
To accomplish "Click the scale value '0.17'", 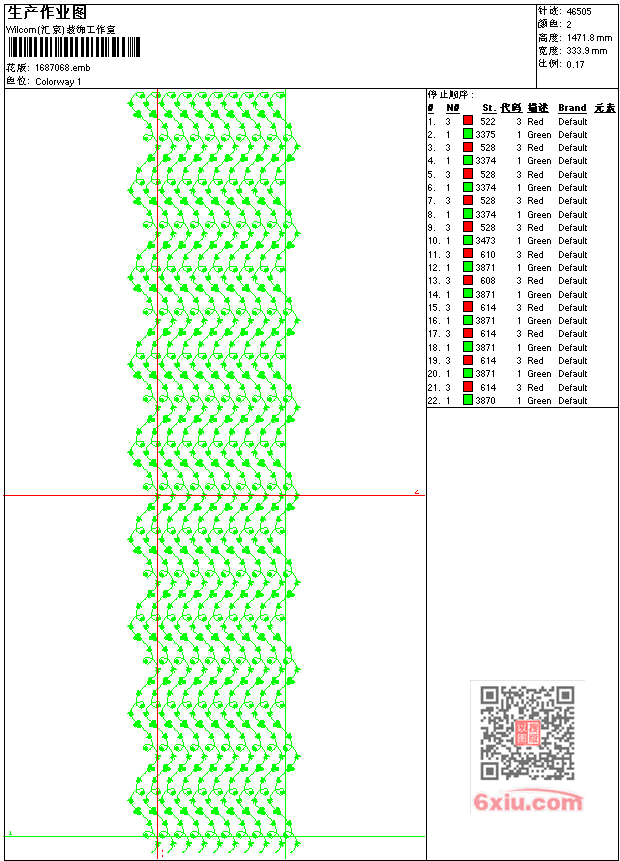I will point(576,64).
